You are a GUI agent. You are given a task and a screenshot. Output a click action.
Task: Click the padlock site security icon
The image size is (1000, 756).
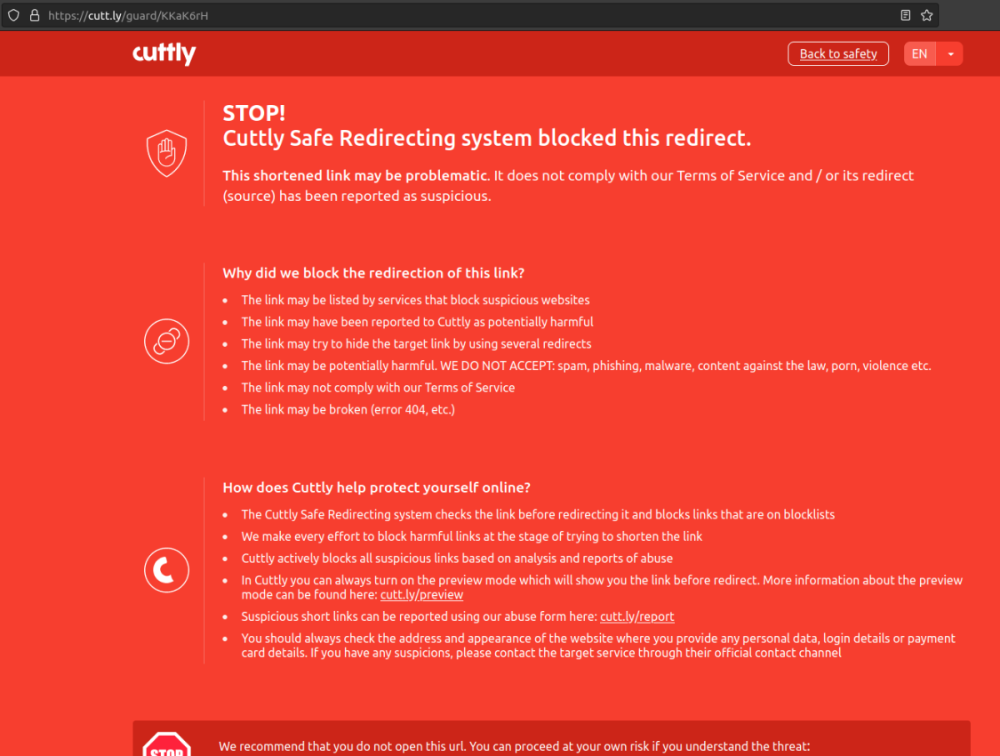tap(34, 16)
